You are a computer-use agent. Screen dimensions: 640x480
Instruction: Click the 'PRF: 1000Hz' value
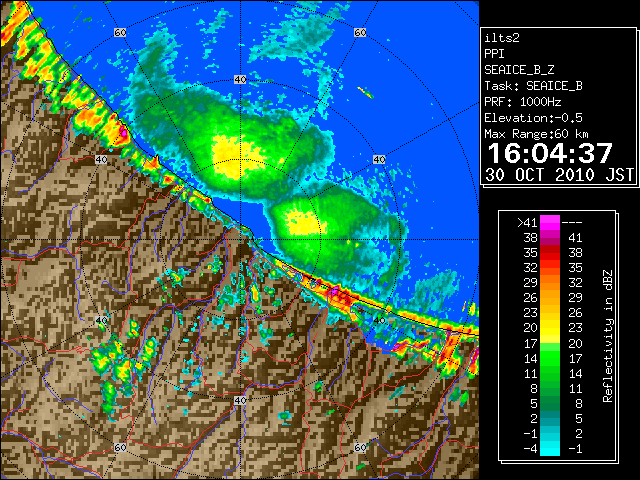[522, 102]
